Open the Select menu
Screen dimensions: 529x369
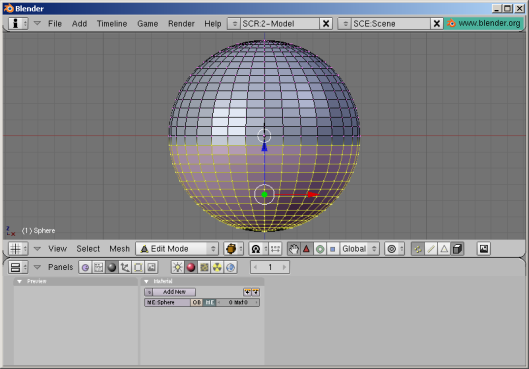(x=88, y=249)
